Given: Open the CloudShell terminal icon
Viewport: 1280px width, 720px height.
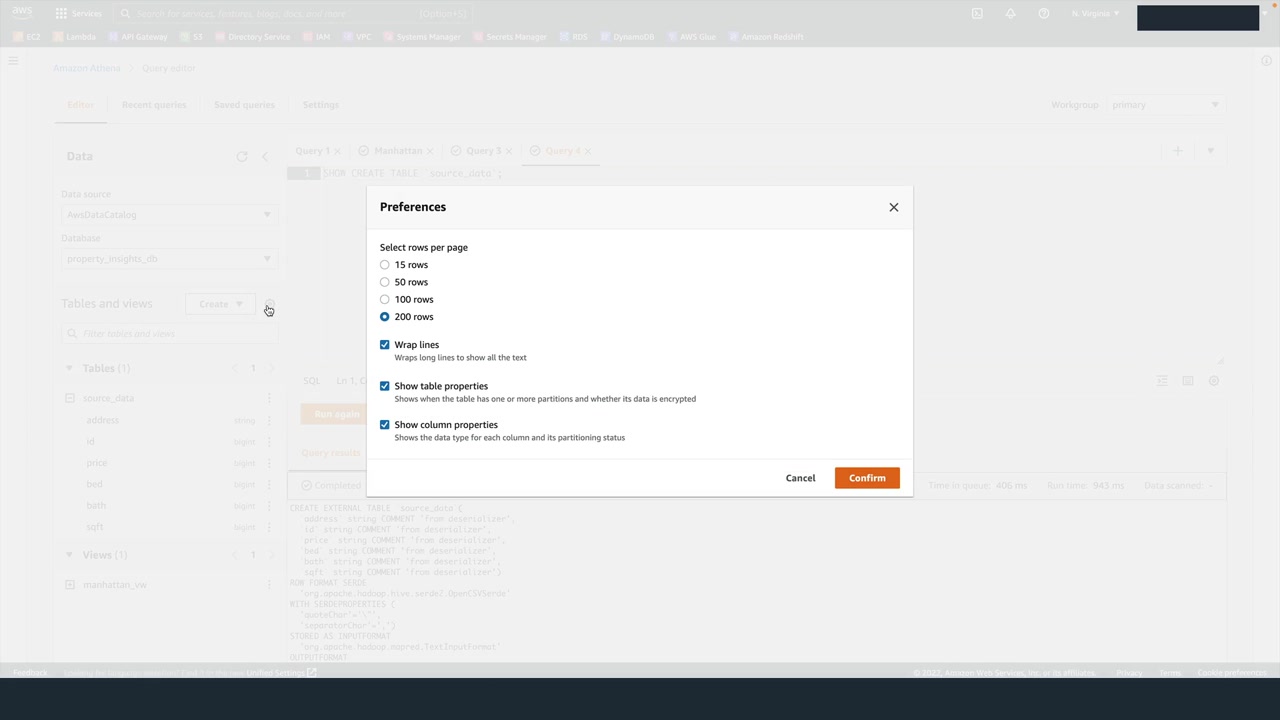Looking at the screenshot, I should [x=977, y=14].
